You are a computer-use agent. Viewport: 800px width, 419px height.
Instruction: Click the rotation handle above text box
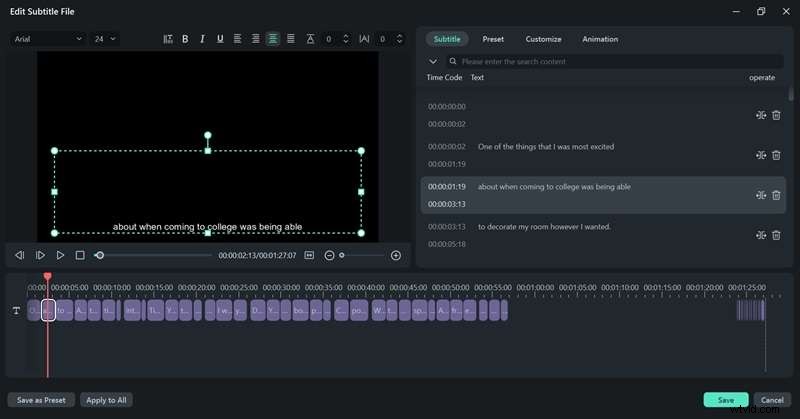[x=208, y=135]
